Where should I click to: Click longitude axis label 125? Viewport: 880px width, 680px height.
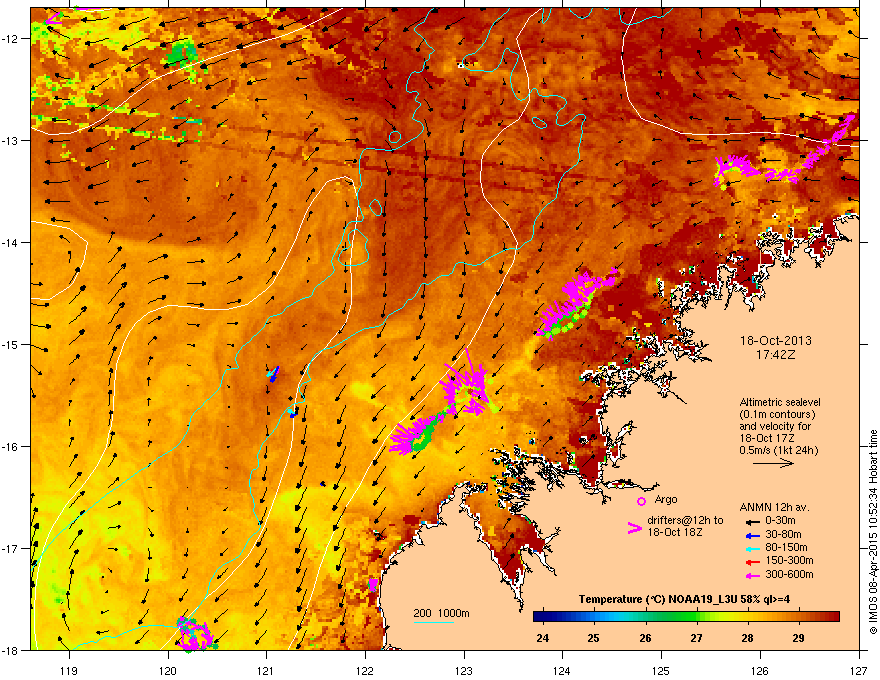pos(661,669)
